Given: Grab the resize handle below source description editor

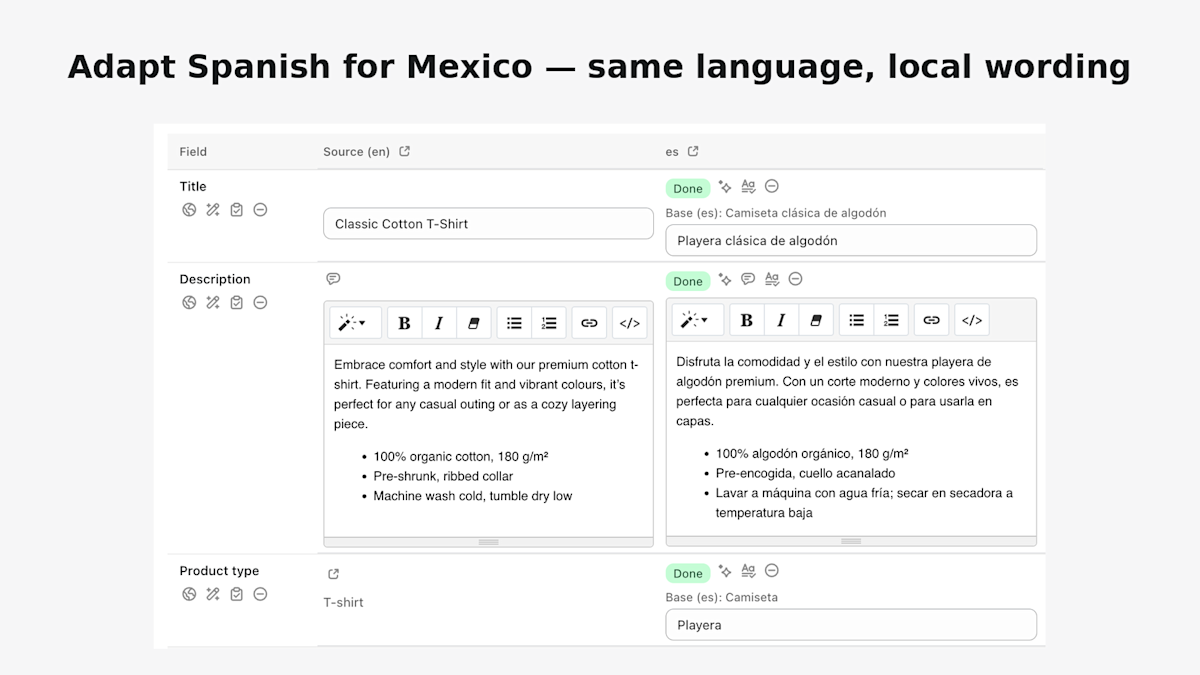Looking at the screenshot, I should click(x=488, y=542).
